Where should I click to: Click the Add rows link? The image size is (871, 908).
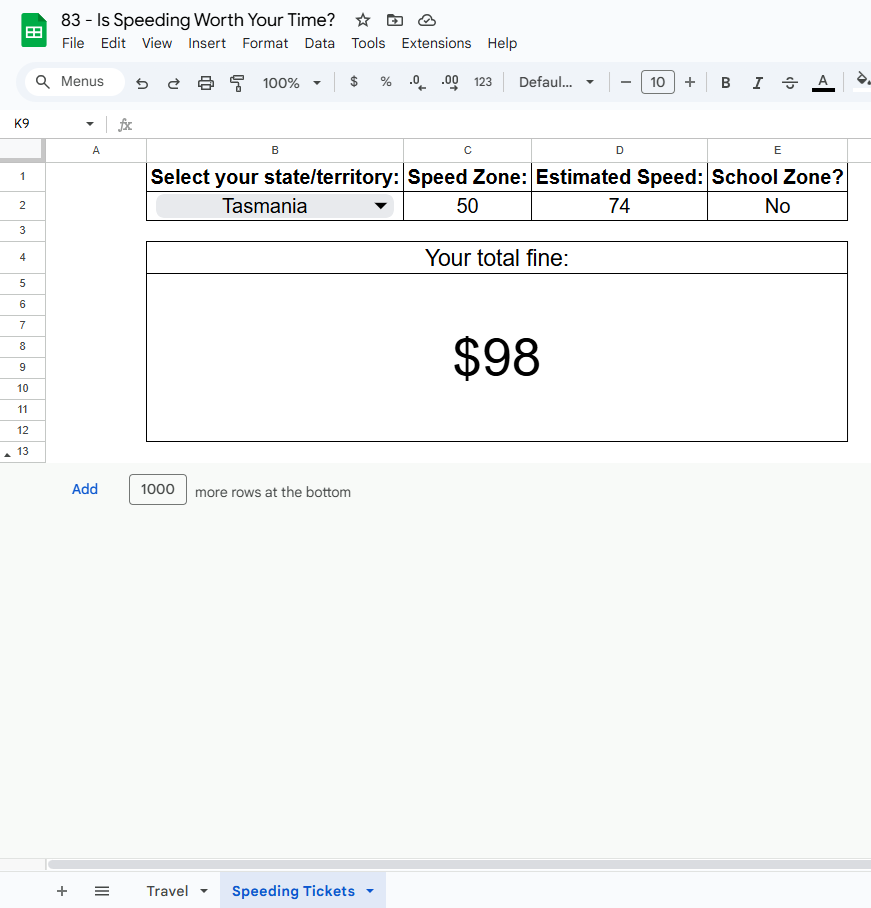point(85,489)
